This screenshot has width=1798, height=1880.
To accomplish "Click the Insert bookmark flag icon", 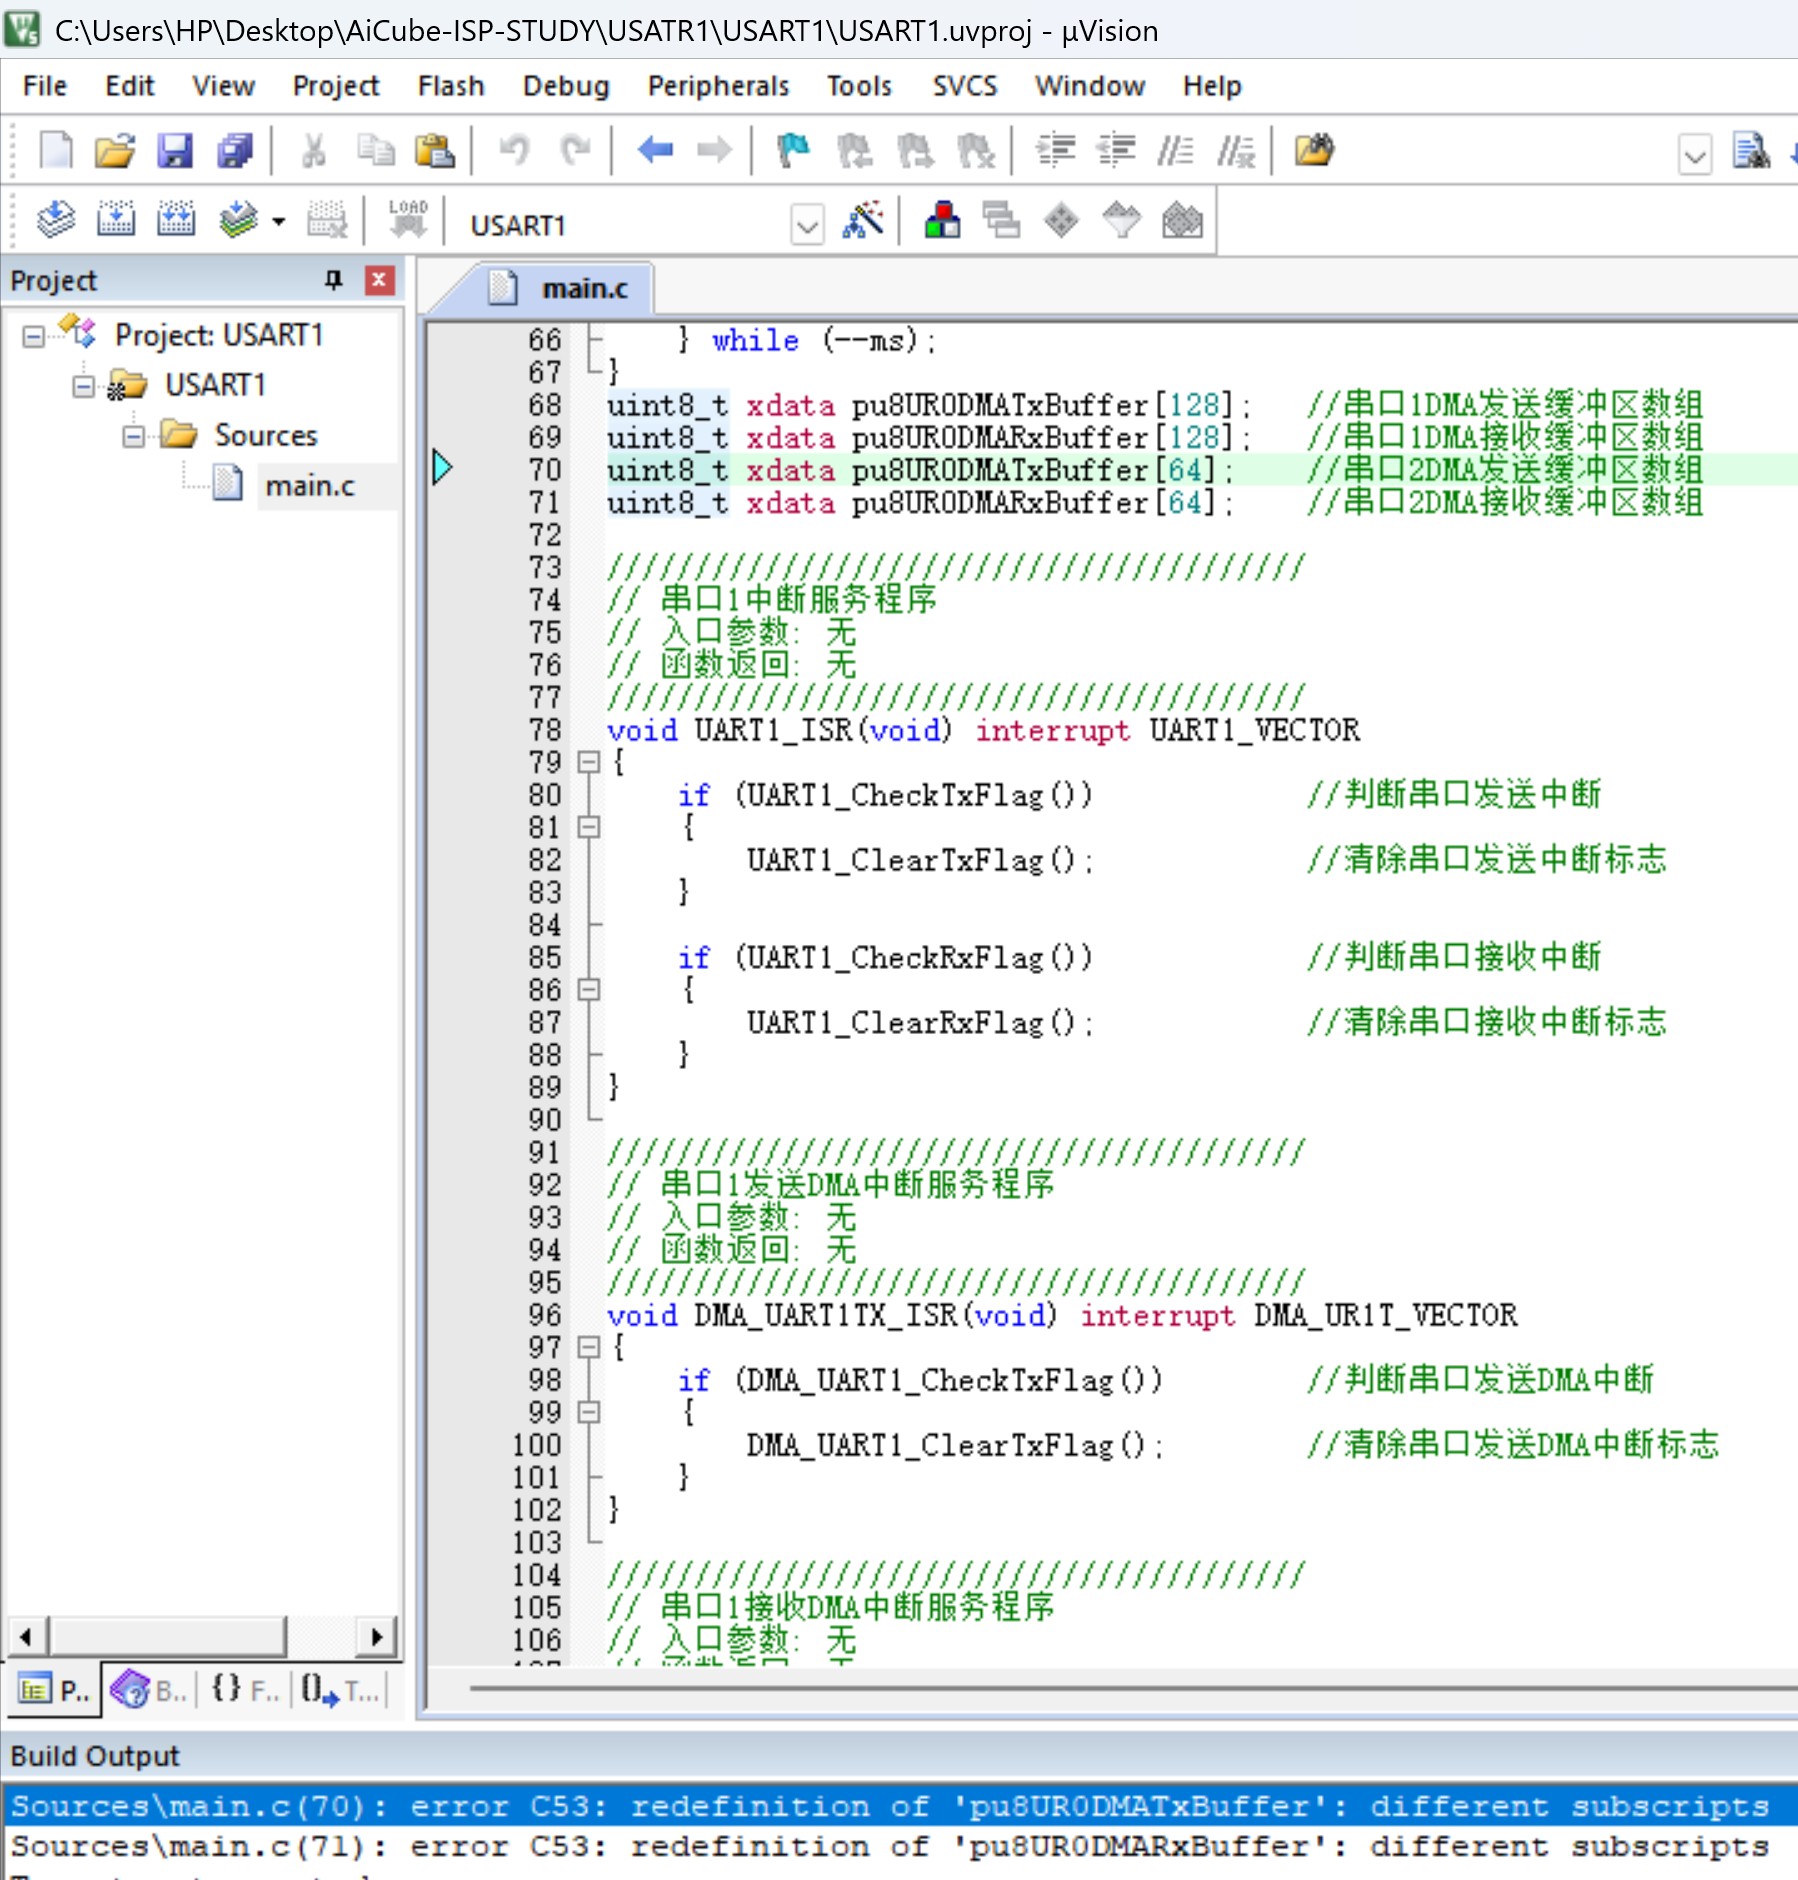I will (794, 151).
